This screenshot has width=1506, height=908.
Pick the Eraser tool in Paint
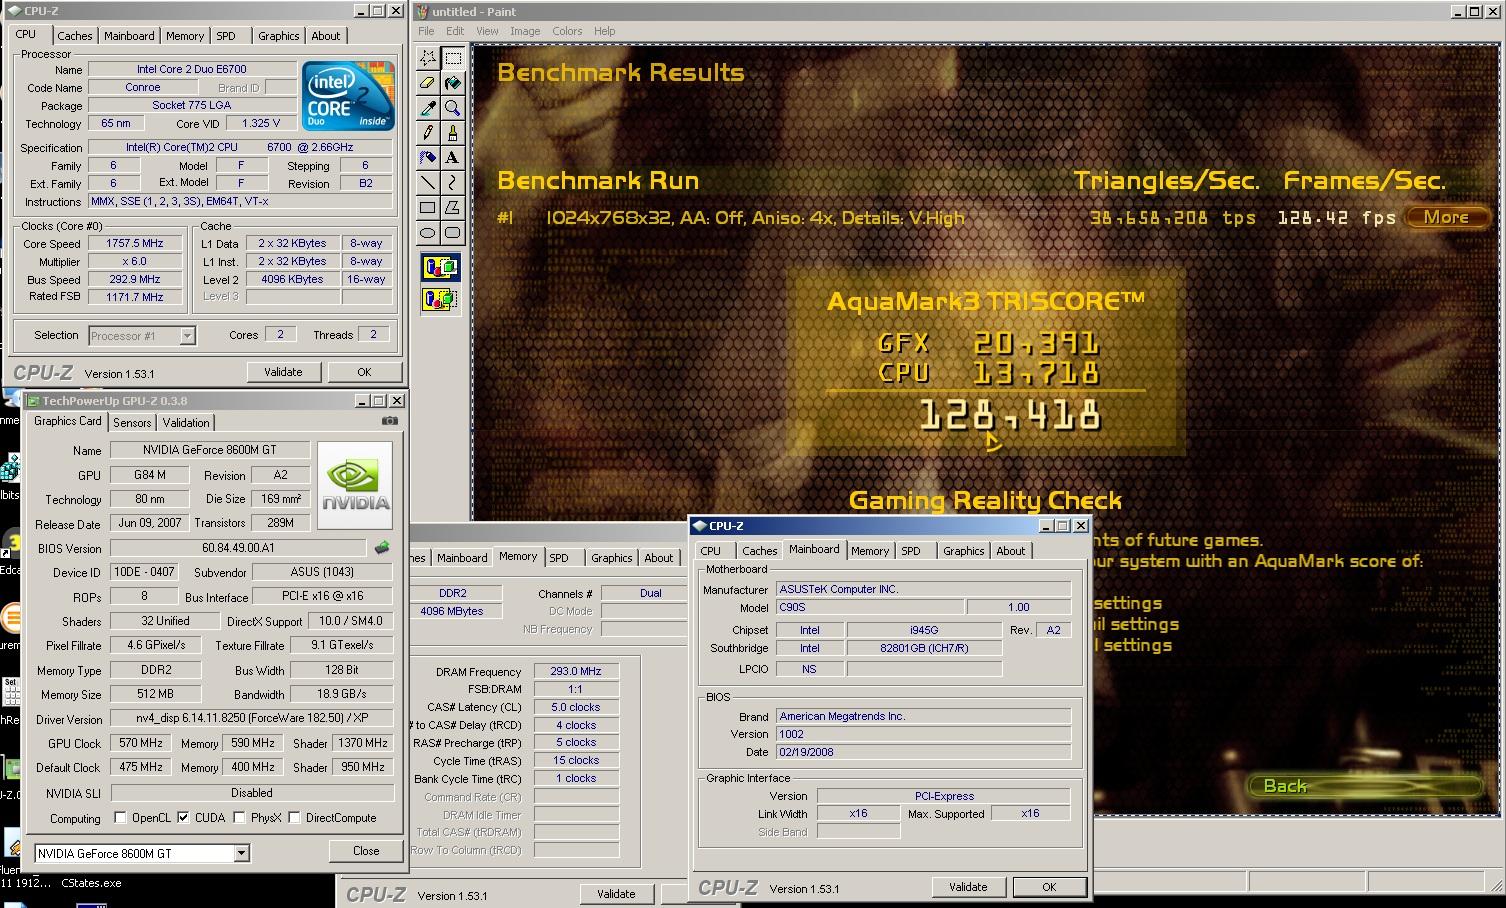[428, 83]
